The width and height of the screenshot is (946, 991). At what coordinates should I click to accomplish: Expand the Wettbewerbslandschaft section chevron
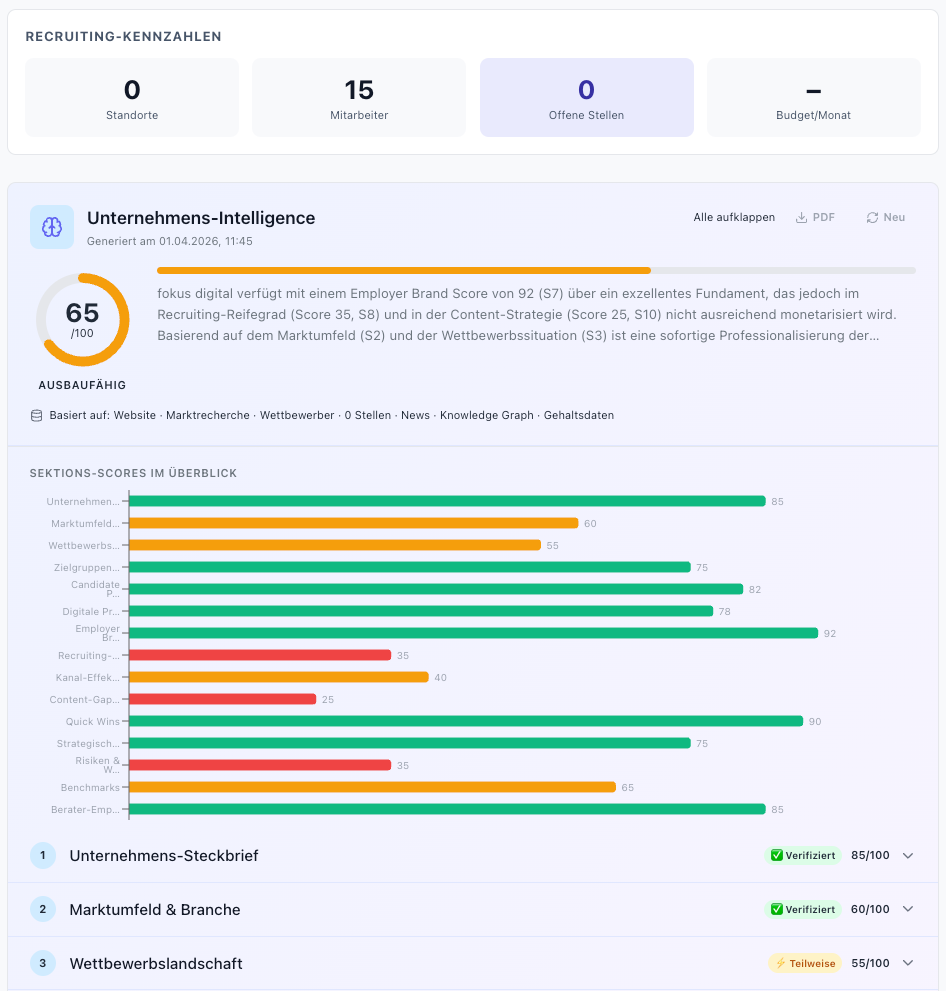[908, 964]
